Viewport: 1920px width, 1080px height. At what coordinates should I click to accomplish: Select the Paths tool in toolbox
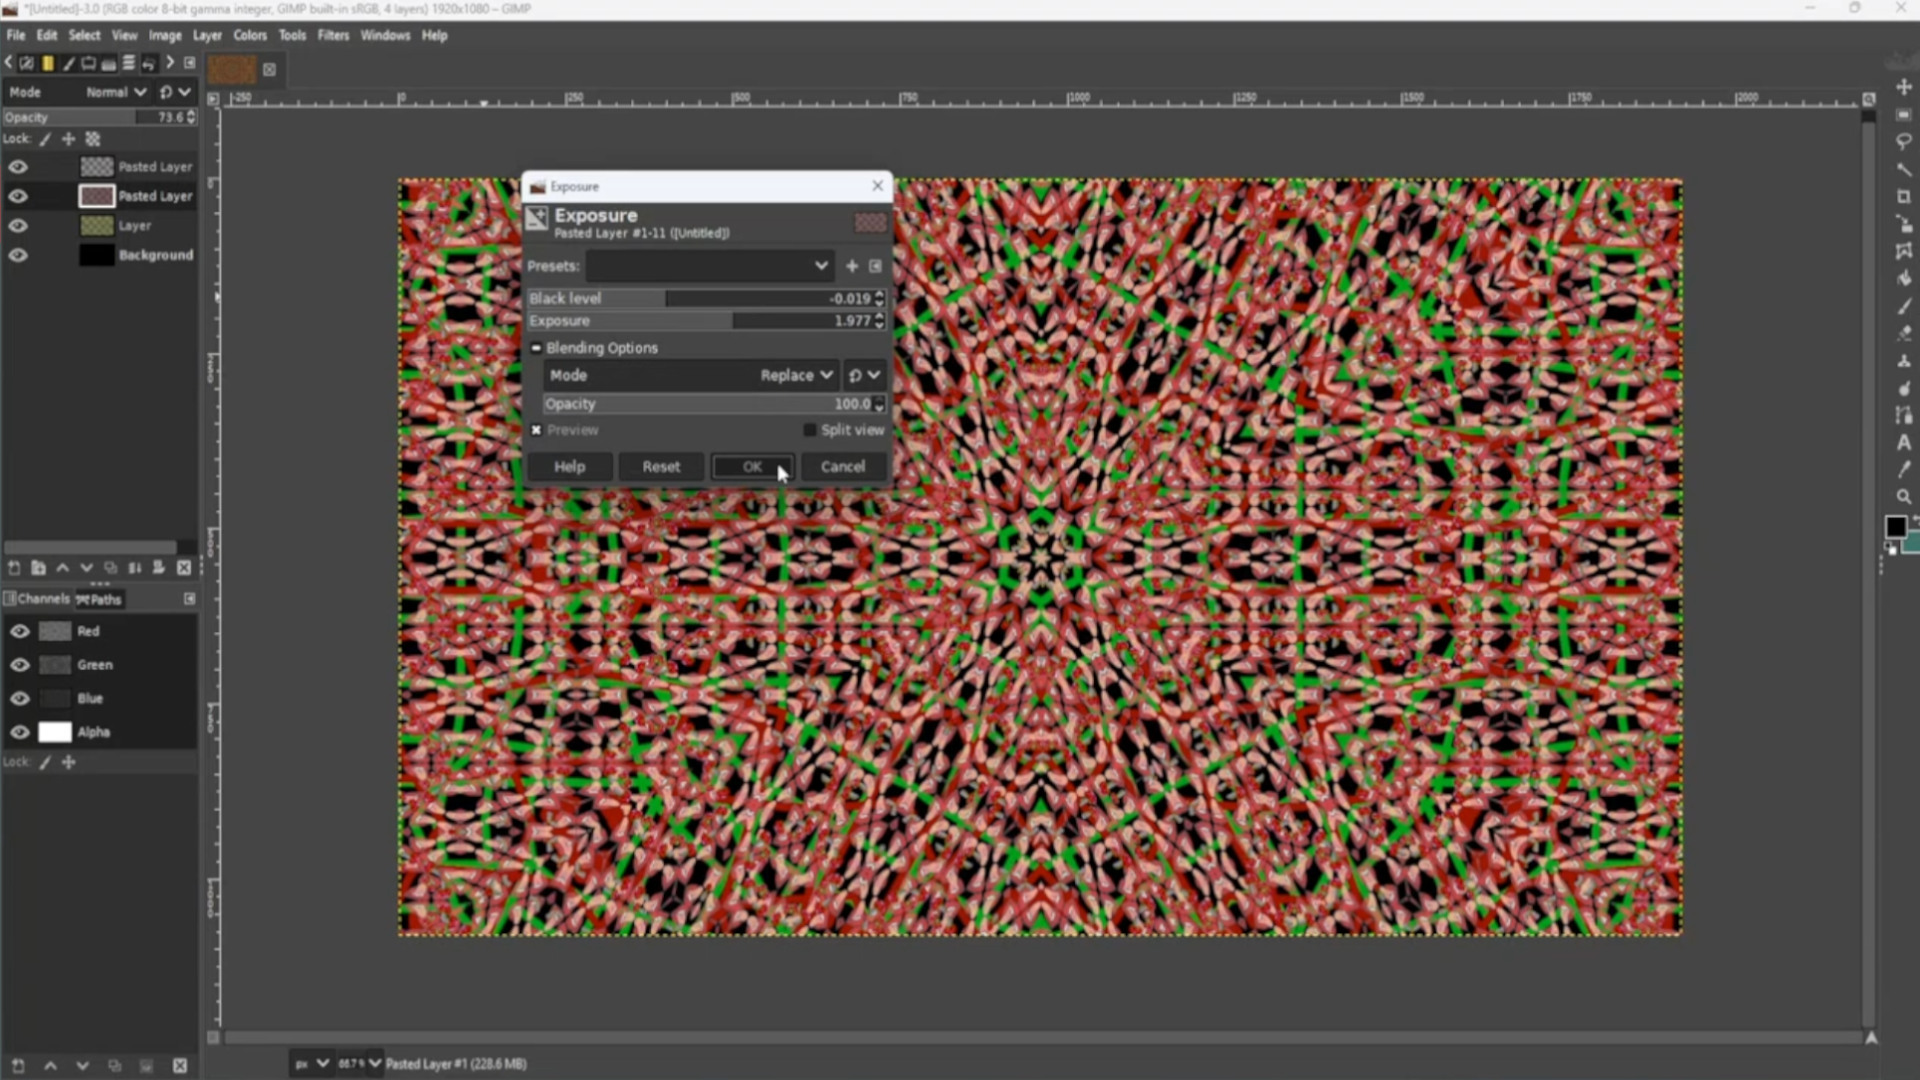click(x=1903, y=415)
